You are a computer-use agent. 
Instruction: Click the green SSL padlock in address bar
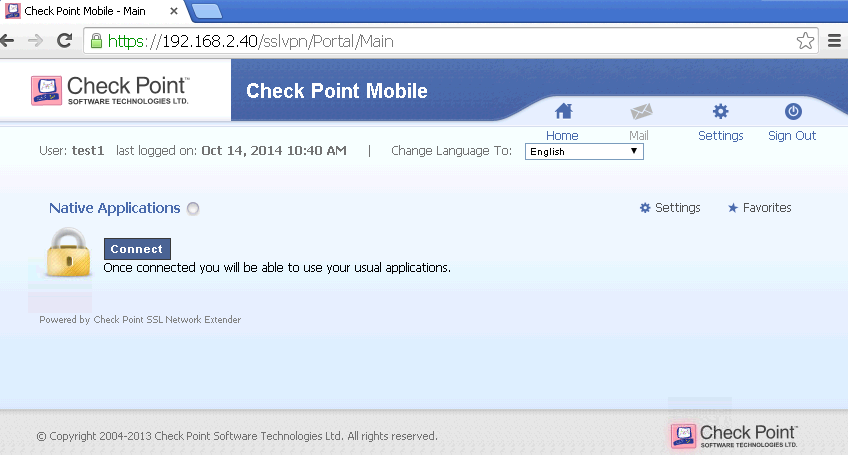tap(96, 41)
